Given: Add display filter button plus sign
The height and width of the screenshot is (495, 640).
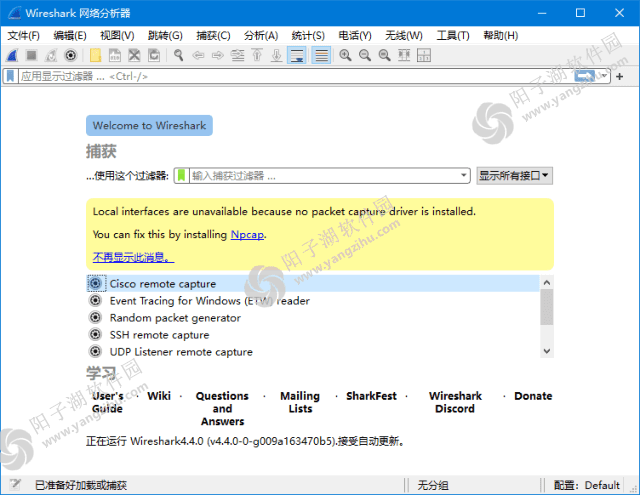Looking at the screenshot, I should (x=620, y=76).
